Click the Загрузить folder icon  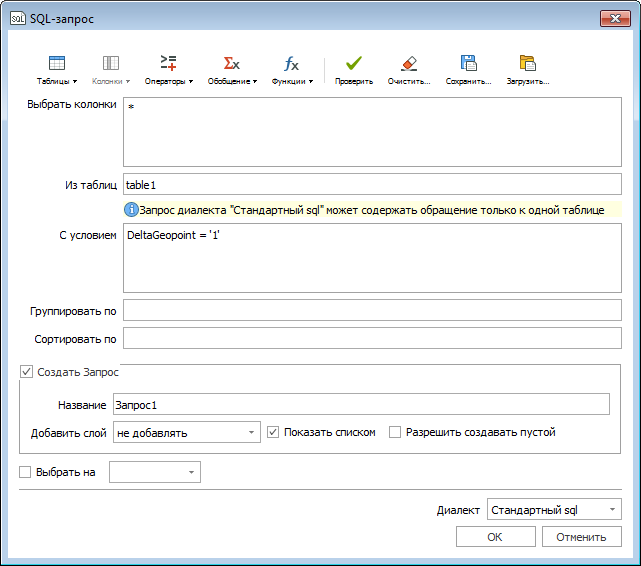(528, 64)
